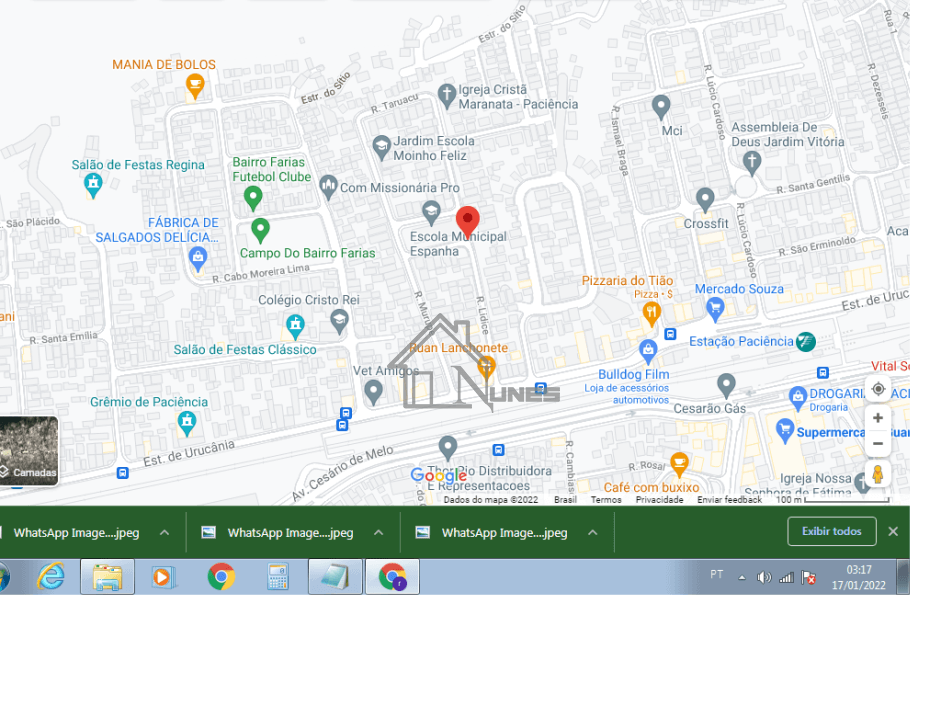Open the Camadas layers thumbnail
This screenshot has width=941, height=706.
(x=28, y=450)
